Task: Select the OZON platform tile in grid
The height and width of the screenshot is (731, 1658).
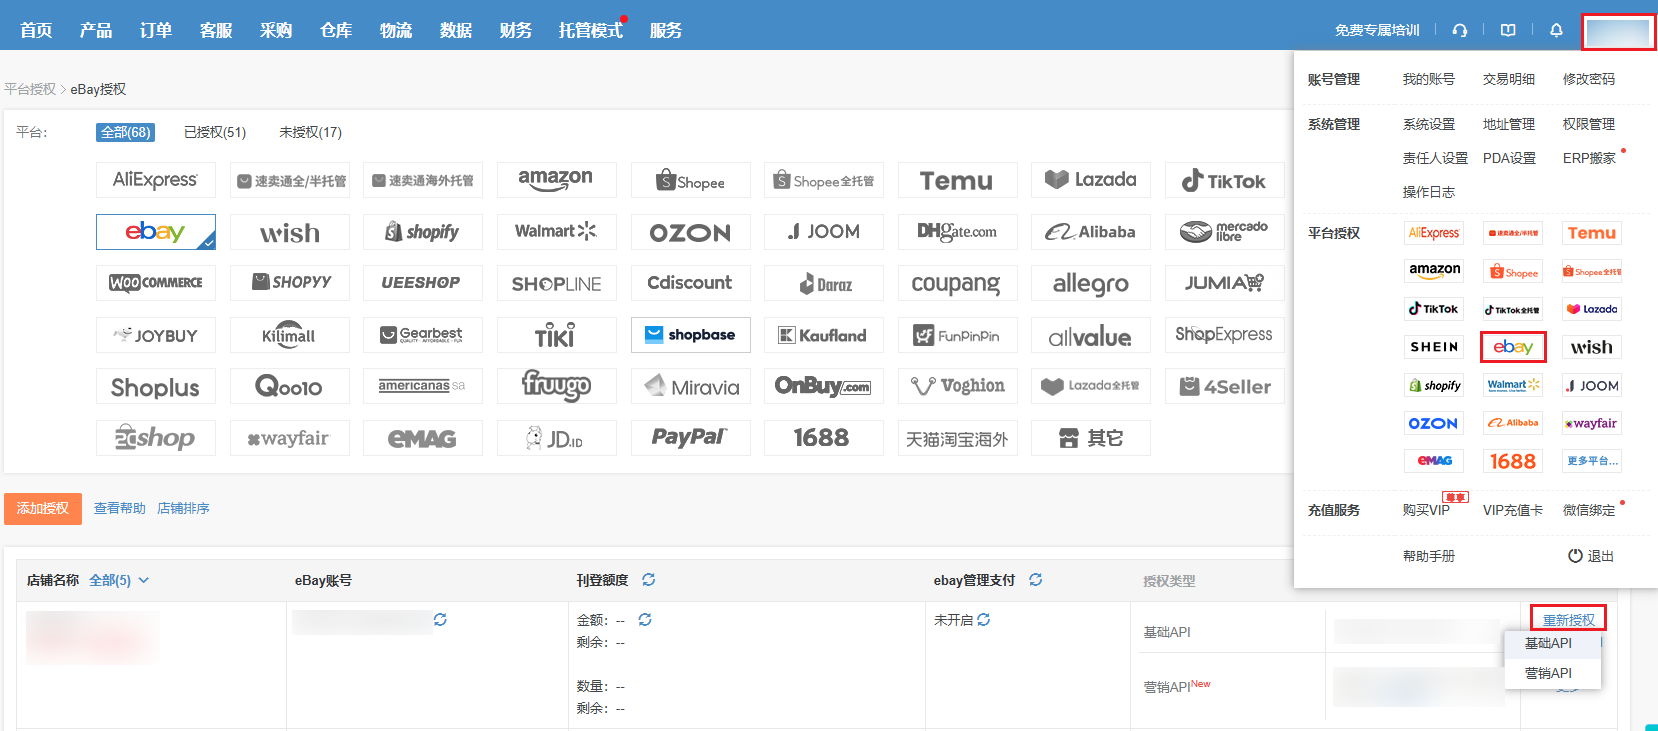Action: (690, 232)
